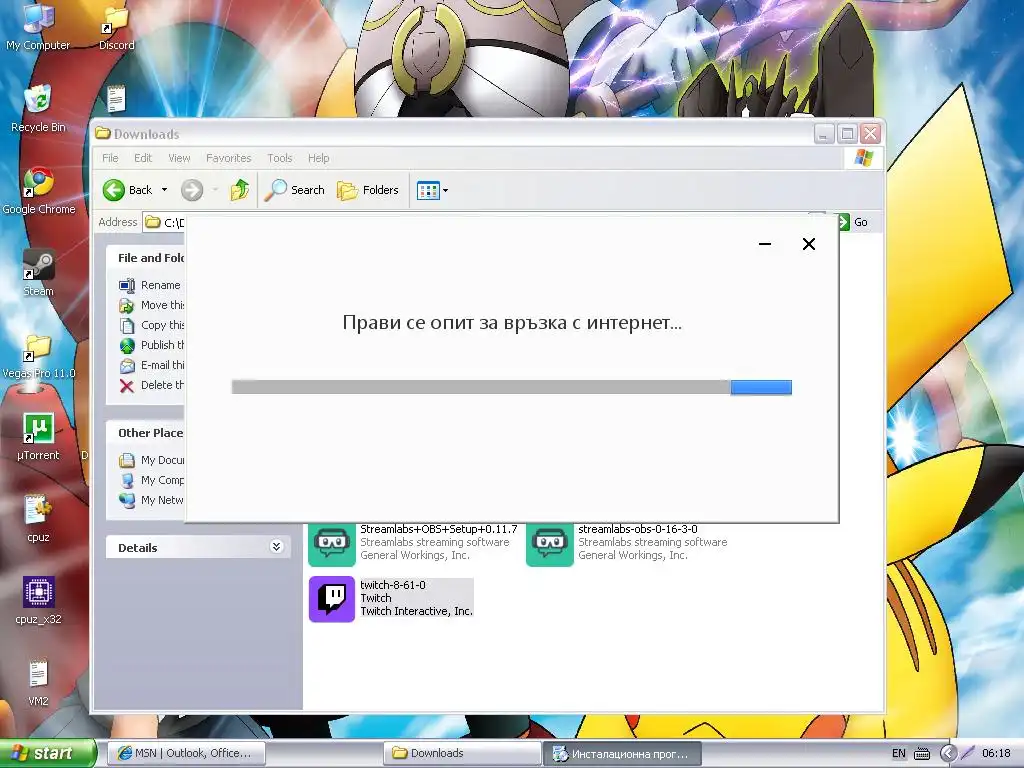Click the Windows flag logo in Downloads
The width and height of the screenshot is (1024, 768).
click(863, 157)
